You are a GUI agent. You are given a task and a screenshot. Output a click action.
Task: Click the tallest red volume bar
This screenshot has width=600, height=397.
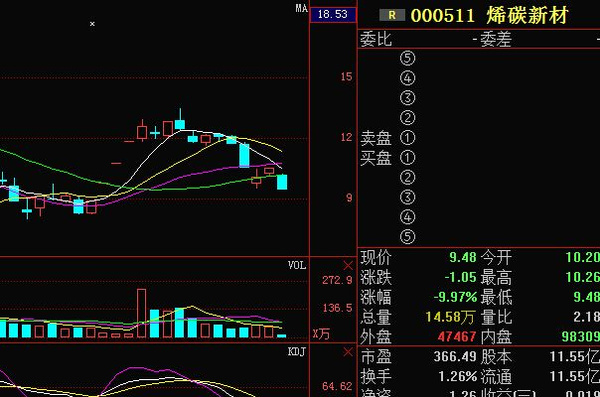pos(142,313)
